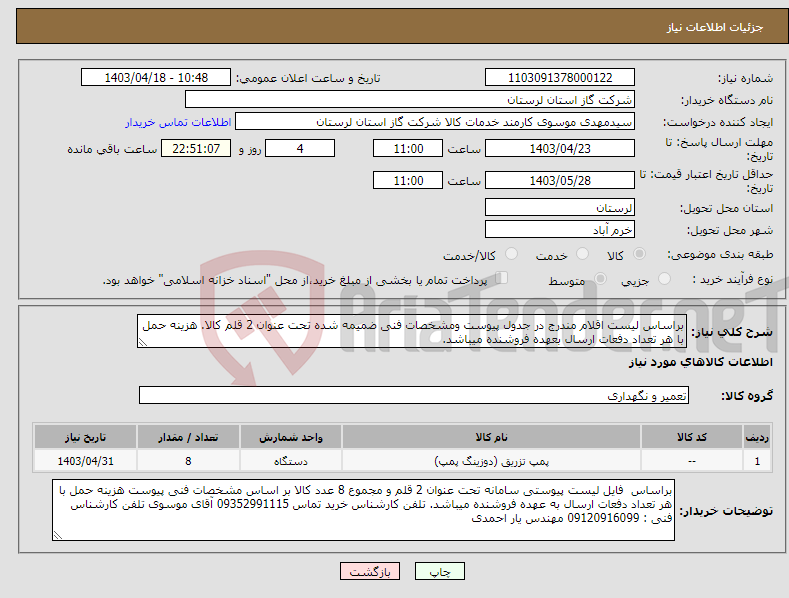Click the remaining time field 22:51:07
Image resolution: width=789 pixels, height=598 pixels.
196,148
